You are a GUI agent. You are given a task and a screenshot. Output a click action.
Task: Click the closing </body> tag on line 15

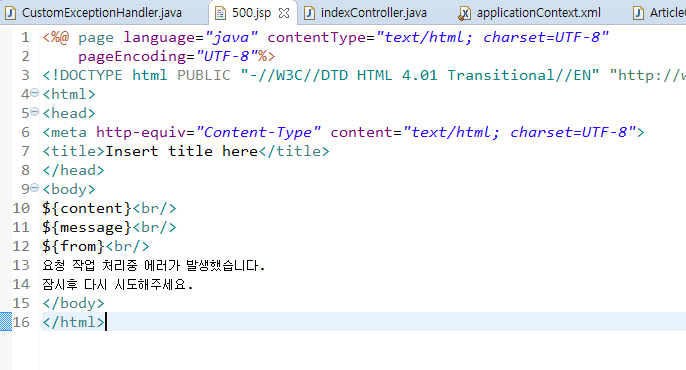pyautogui.click(x=74, y=303)
